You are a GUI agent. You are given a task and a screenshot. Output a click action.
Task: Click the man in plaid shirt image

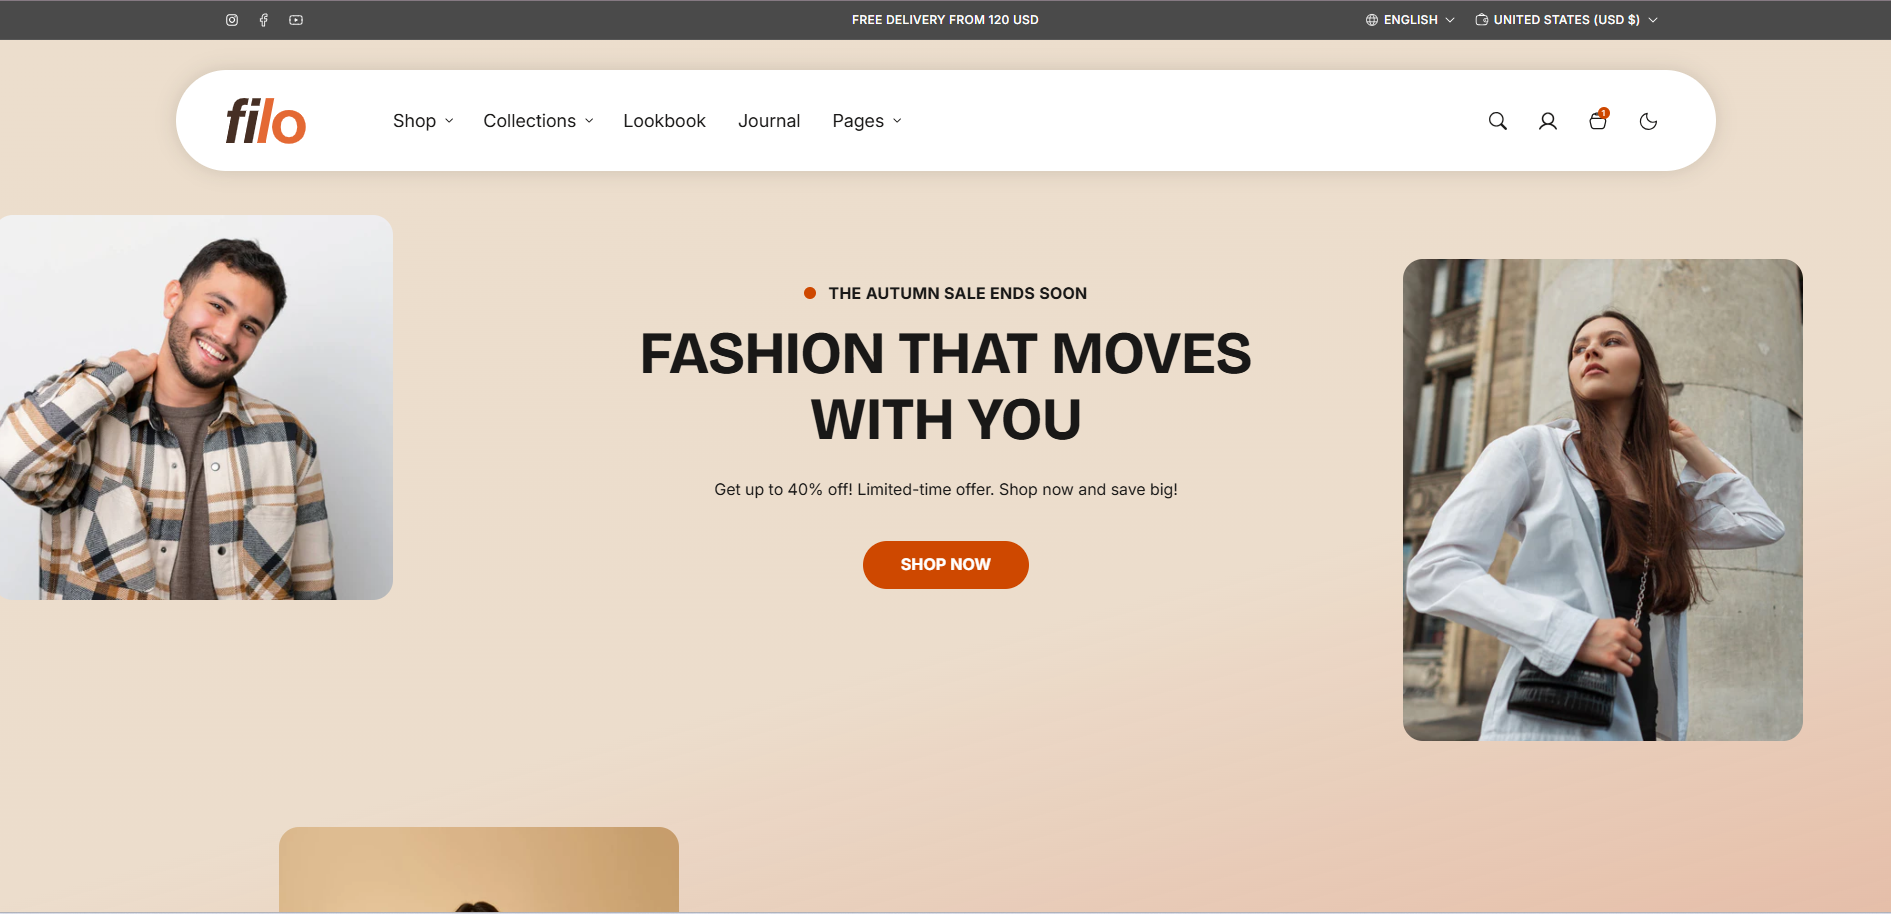(x=196, y=407)
